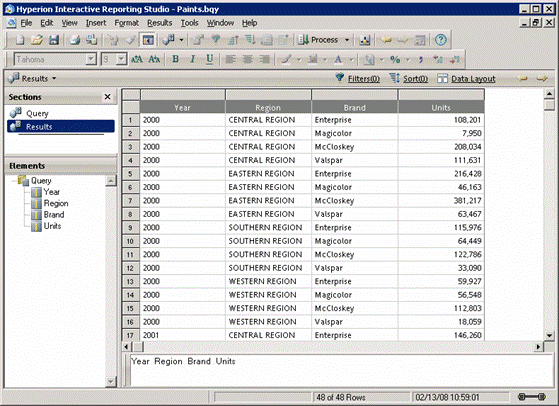559x406 pixels.
Task: Open the Data Layout link
Action: (x=473, y=78)
